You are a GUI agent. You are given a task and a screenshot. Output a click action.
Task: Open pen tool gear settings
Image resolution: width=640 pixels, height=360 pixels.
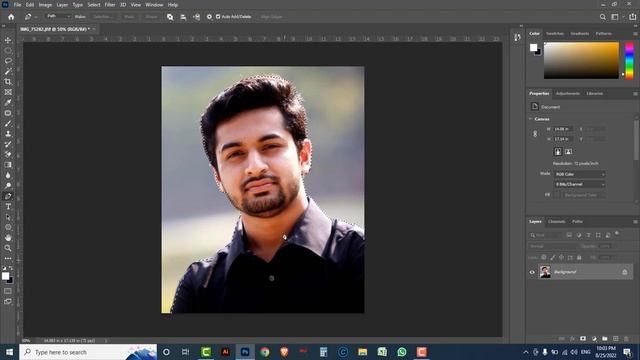(209, 17)
